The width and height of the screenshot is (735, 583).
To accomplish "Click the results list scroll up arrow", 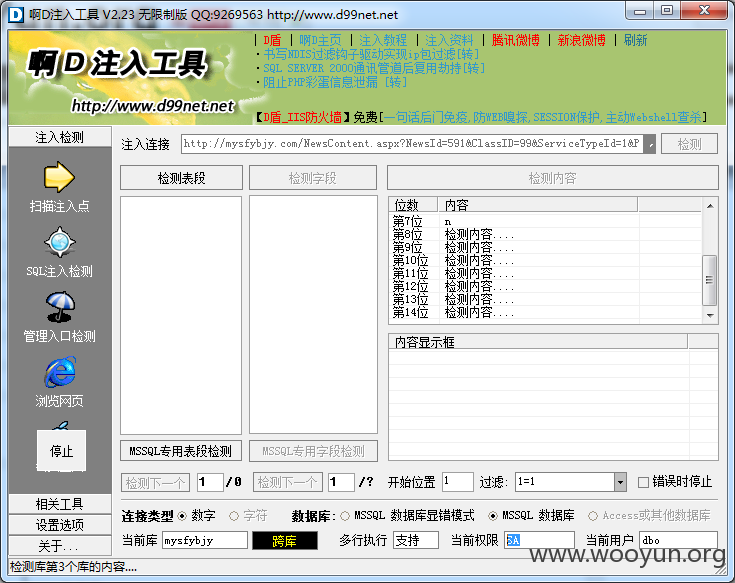I will (x=710, y=206).
